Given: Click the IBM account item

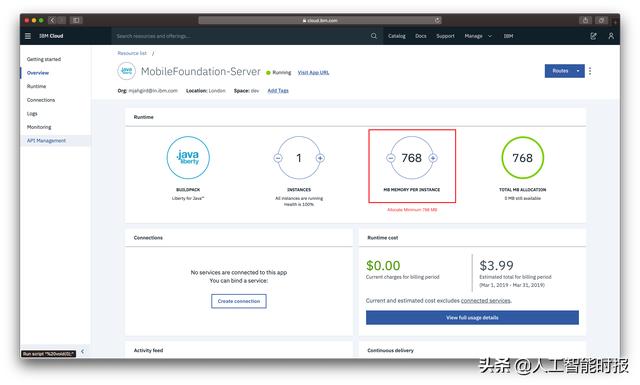Looking at the screenshot, I should (508, 36).
